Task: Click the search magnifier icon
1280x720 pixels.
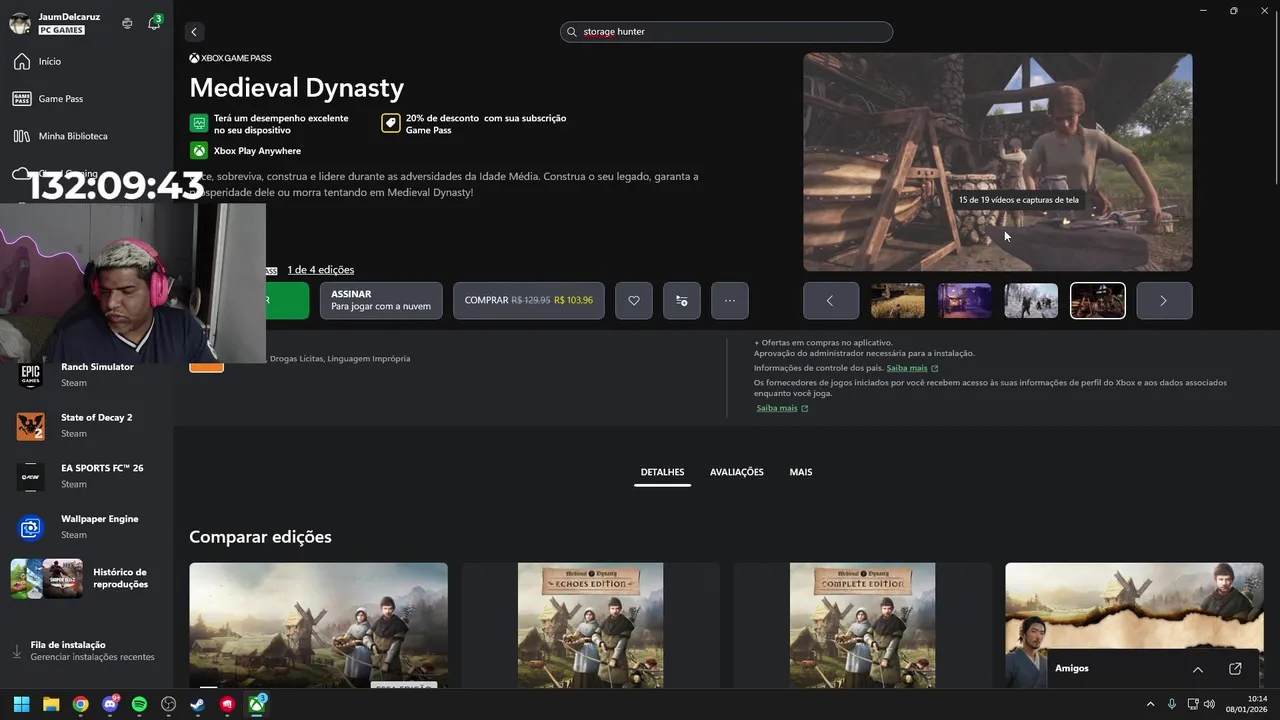Action: tap(573, 32)
